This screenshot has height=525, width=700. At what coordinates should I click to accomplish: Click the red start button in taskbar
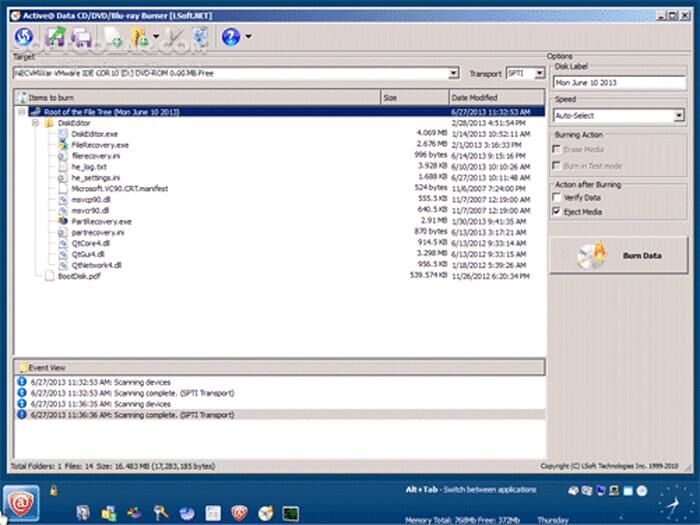point(20,500)
